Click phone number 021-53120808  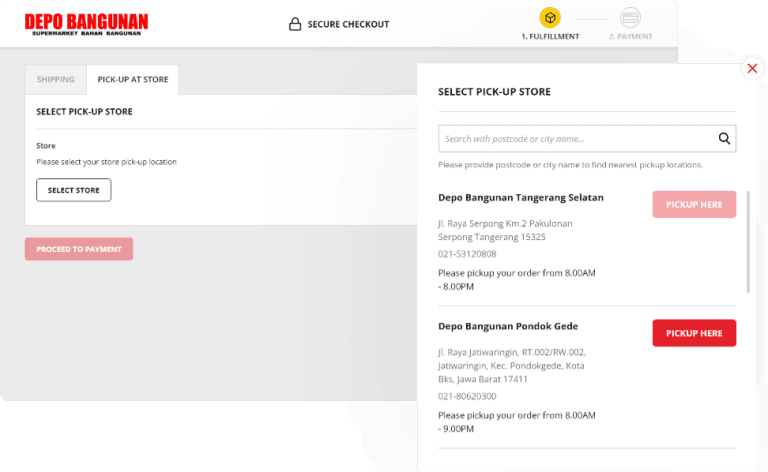coord(467,254)
